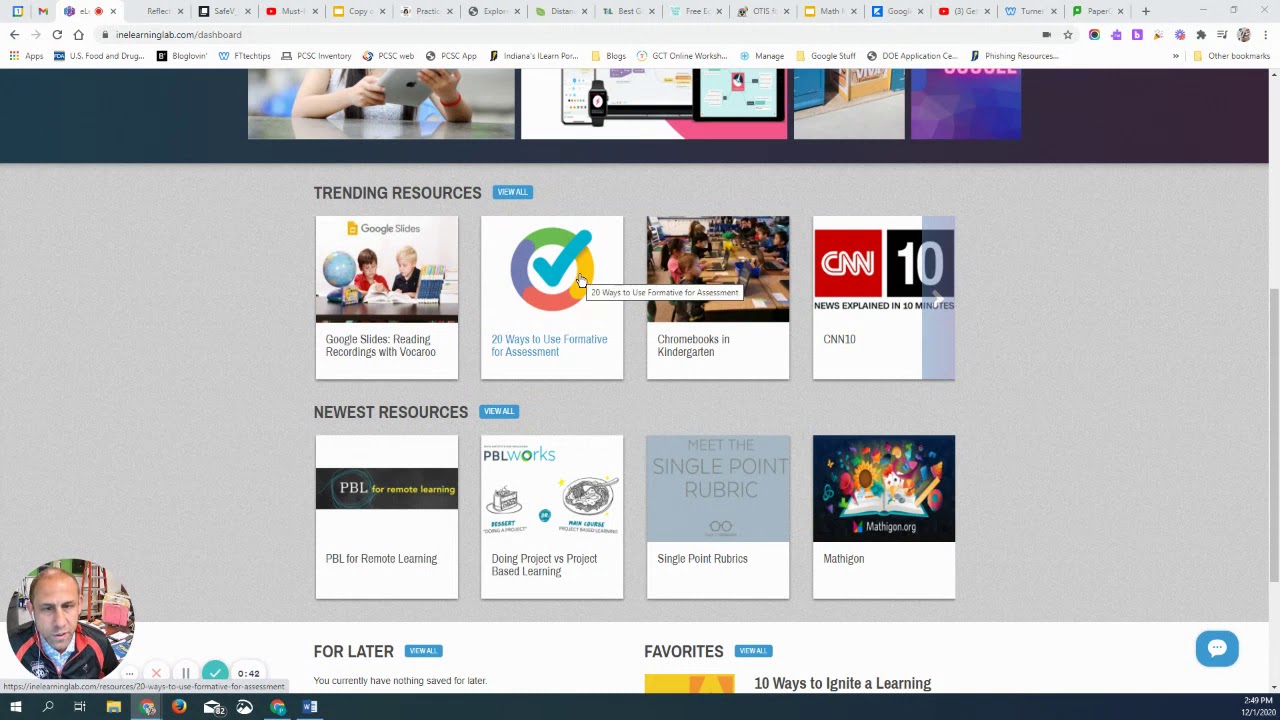Open the Phishing Resources bookmark
Screen dimensions: 1280x720
click(x=1014, y=56)
